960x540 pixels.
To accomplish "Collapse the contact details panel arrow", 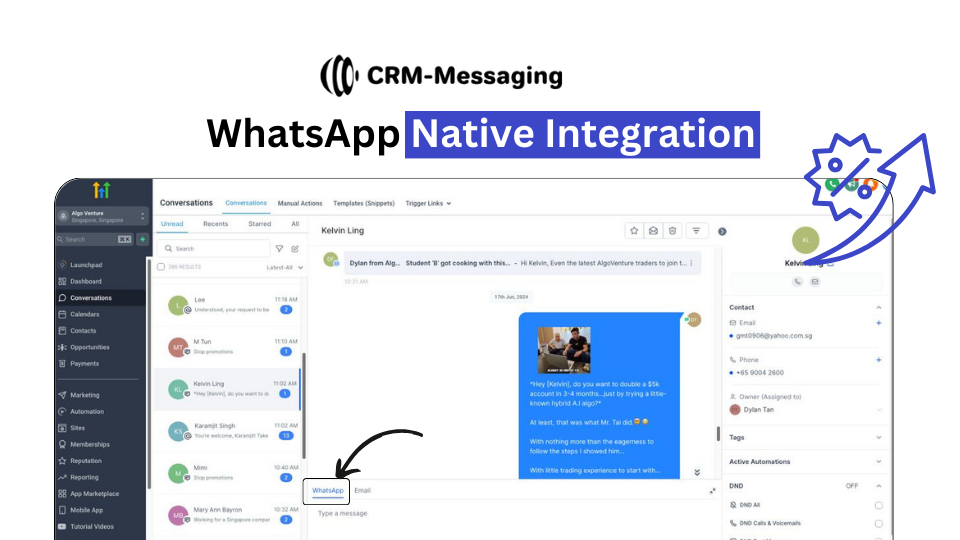I will (722, 231).
